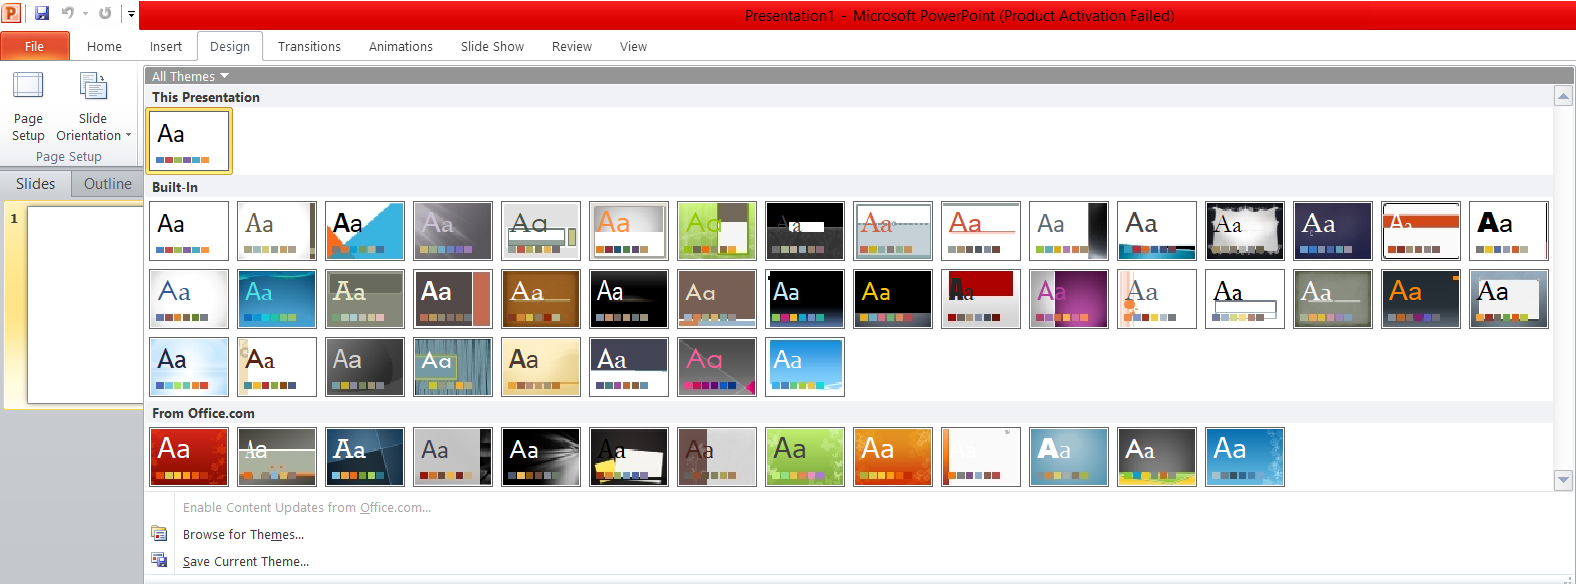Click the PowerPoint application icon in title bar
Viewport: 1576px width, 584px height.
pos(11,13)
